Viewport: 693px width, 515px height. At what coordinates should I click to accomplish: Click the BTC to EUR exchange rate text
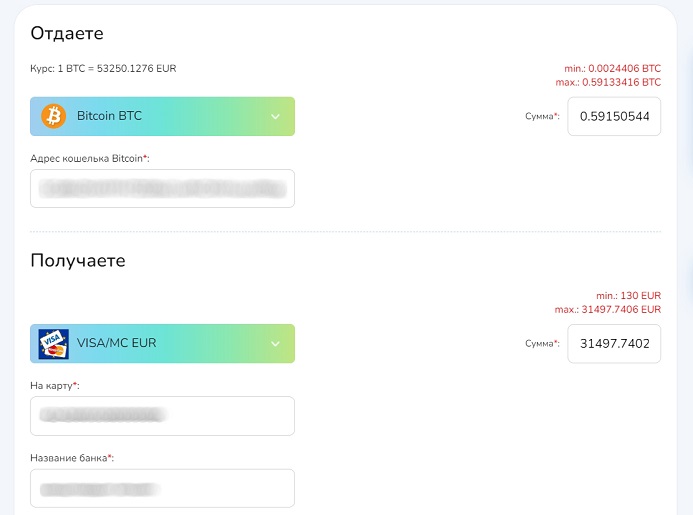[103, 68]
